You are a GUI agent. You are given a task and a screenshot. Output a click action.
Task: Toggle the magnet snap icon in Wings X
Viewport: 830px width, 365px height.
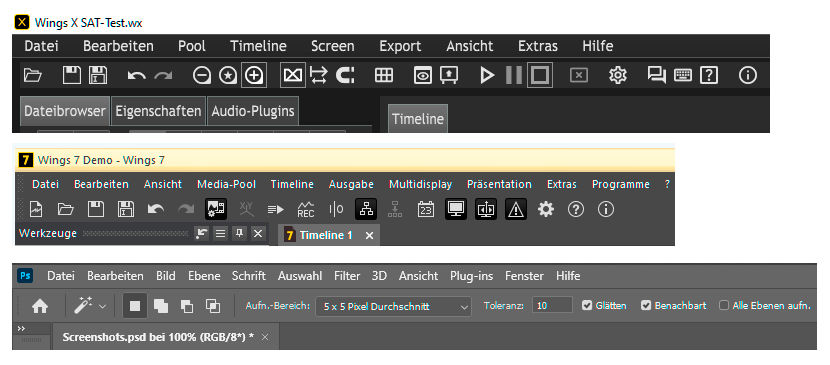tap(345, 76)
